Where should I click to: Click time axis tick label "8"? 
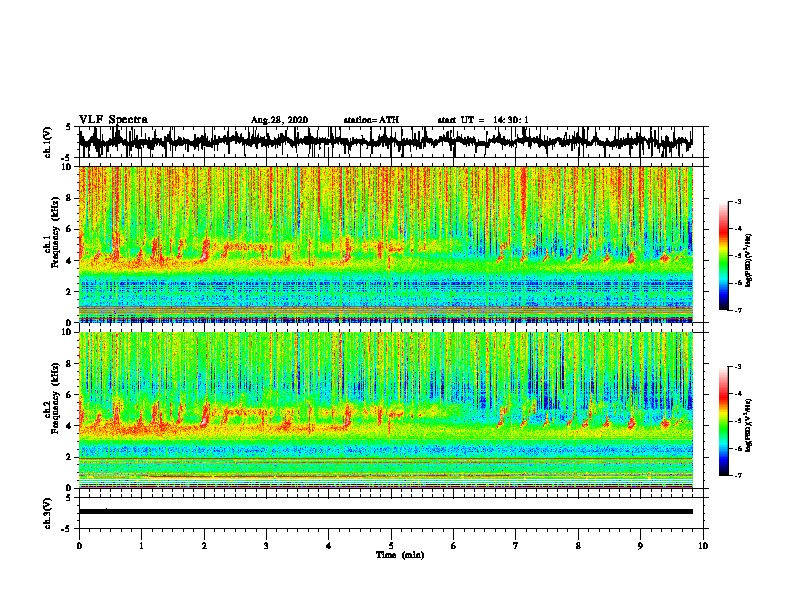(578, 546)
